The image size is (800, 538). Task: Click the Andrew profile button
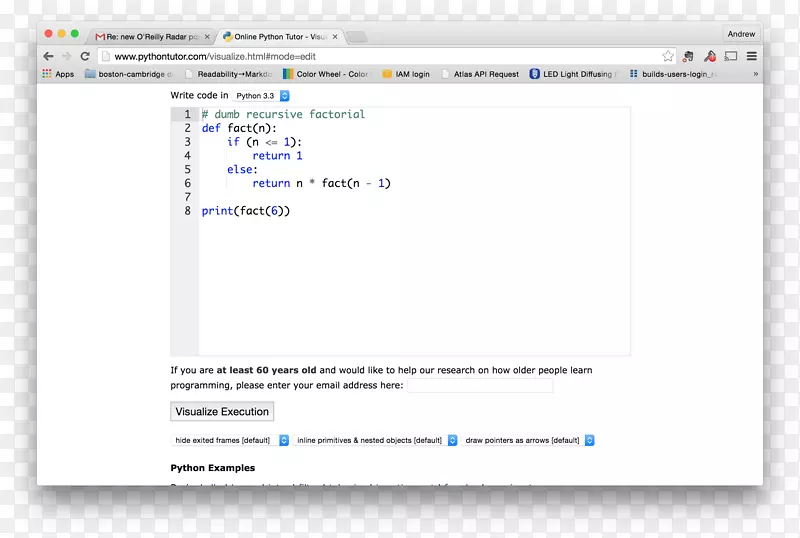(x=741, y=34)
